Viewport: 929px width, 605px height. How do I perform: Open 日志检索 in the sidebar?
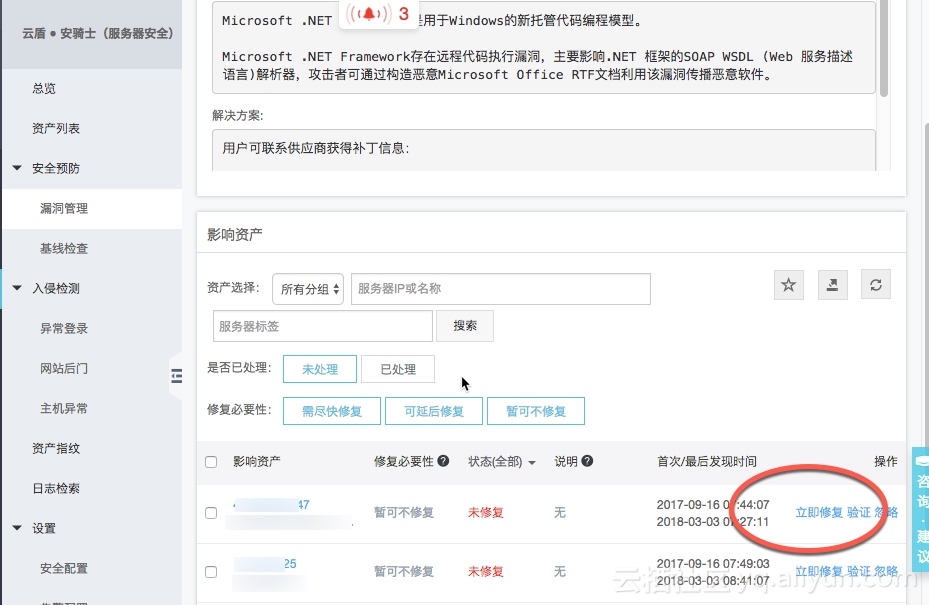tap(56, 488)
